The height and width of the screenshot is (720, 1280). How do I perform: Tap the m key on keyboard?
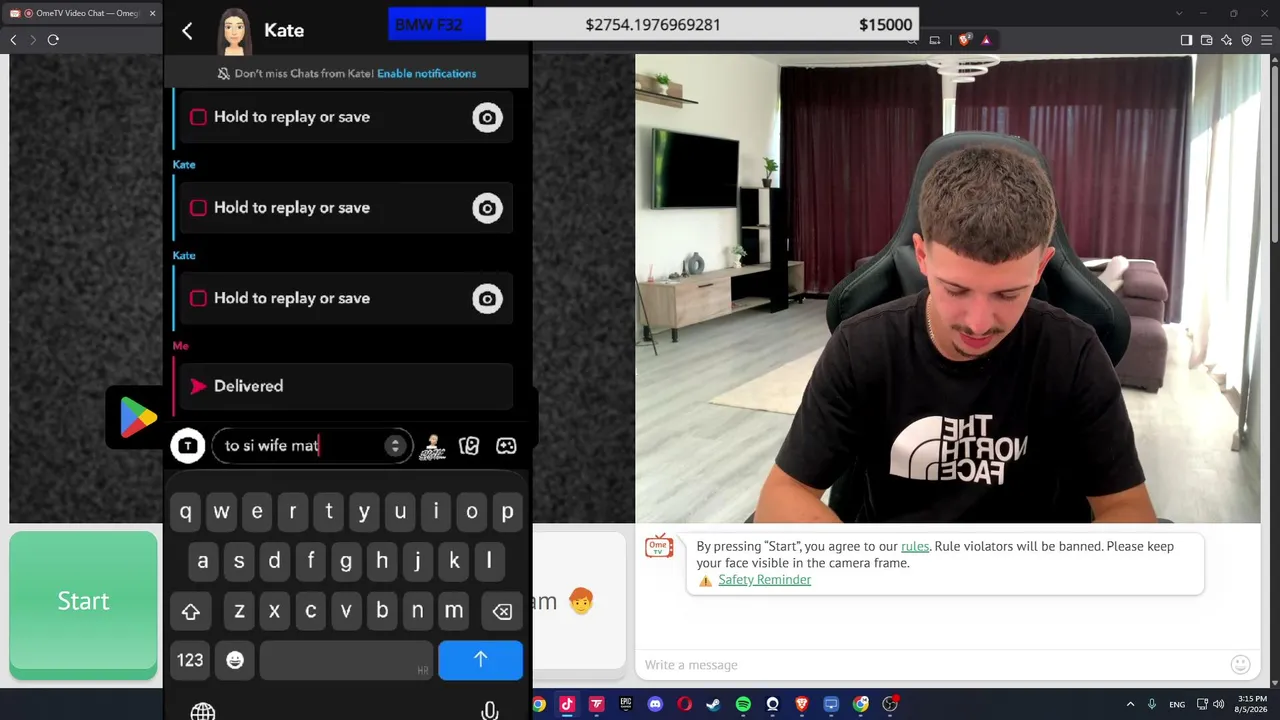pos(454,611)
